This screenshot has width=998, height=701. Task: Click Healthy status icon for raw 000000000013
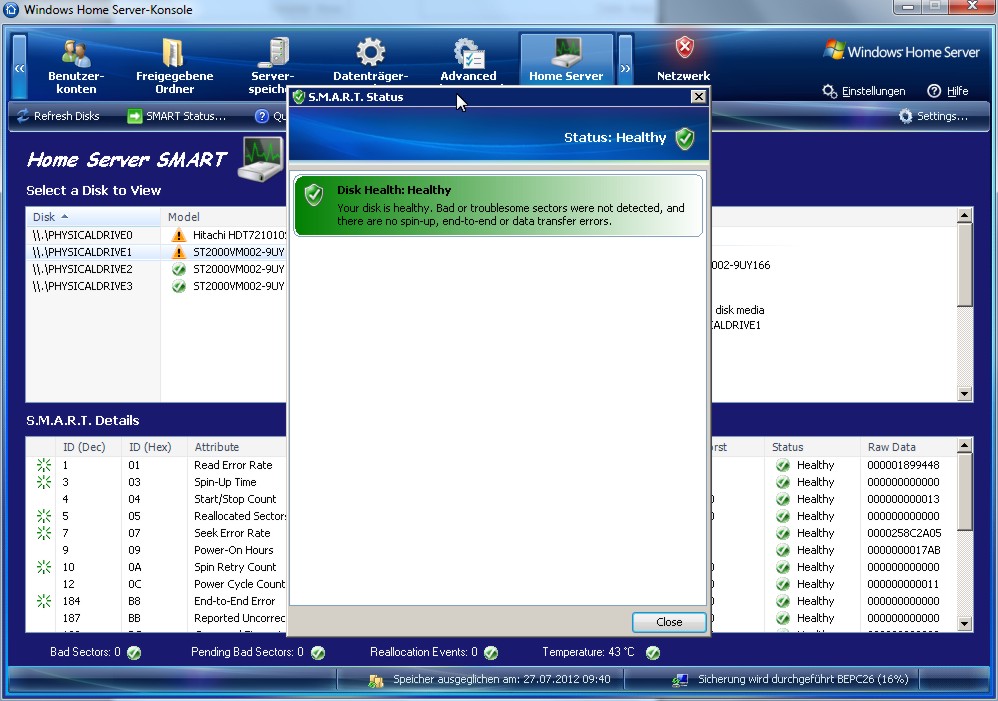[783, 499]
